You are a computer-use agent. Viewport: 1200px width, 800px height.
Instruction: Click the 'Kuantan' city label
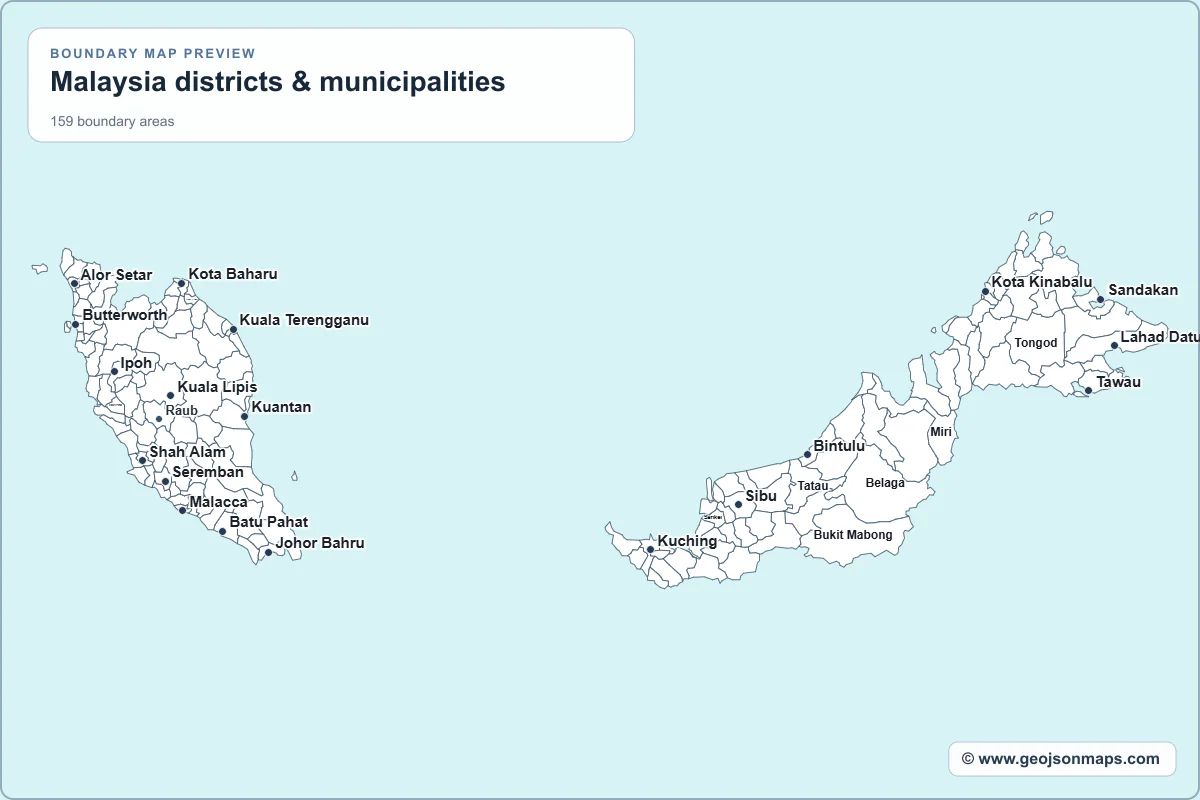click(x=281, y=407)
